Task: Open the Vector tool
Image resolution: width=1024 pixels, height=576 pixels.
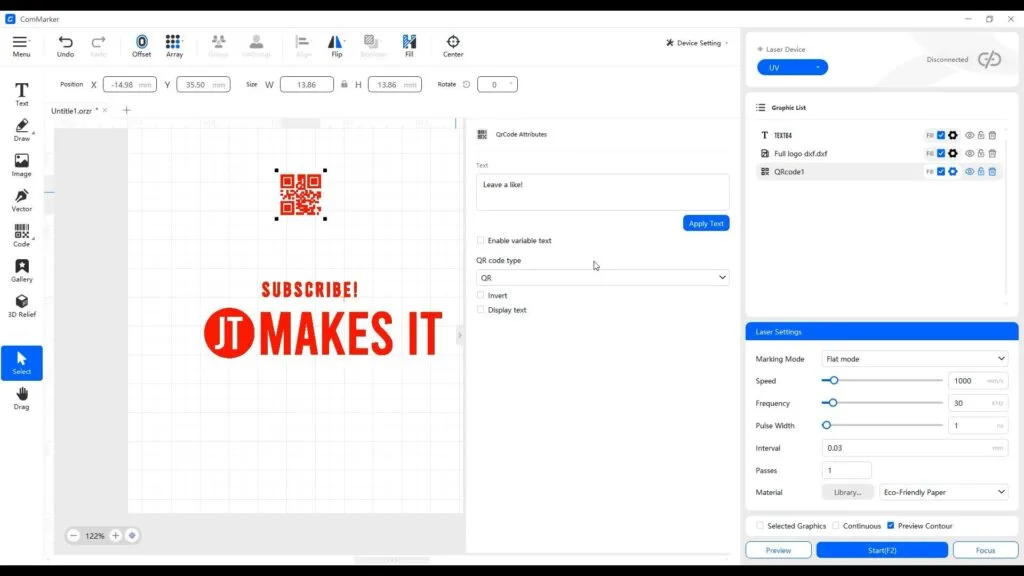Action: coord(21,200)
